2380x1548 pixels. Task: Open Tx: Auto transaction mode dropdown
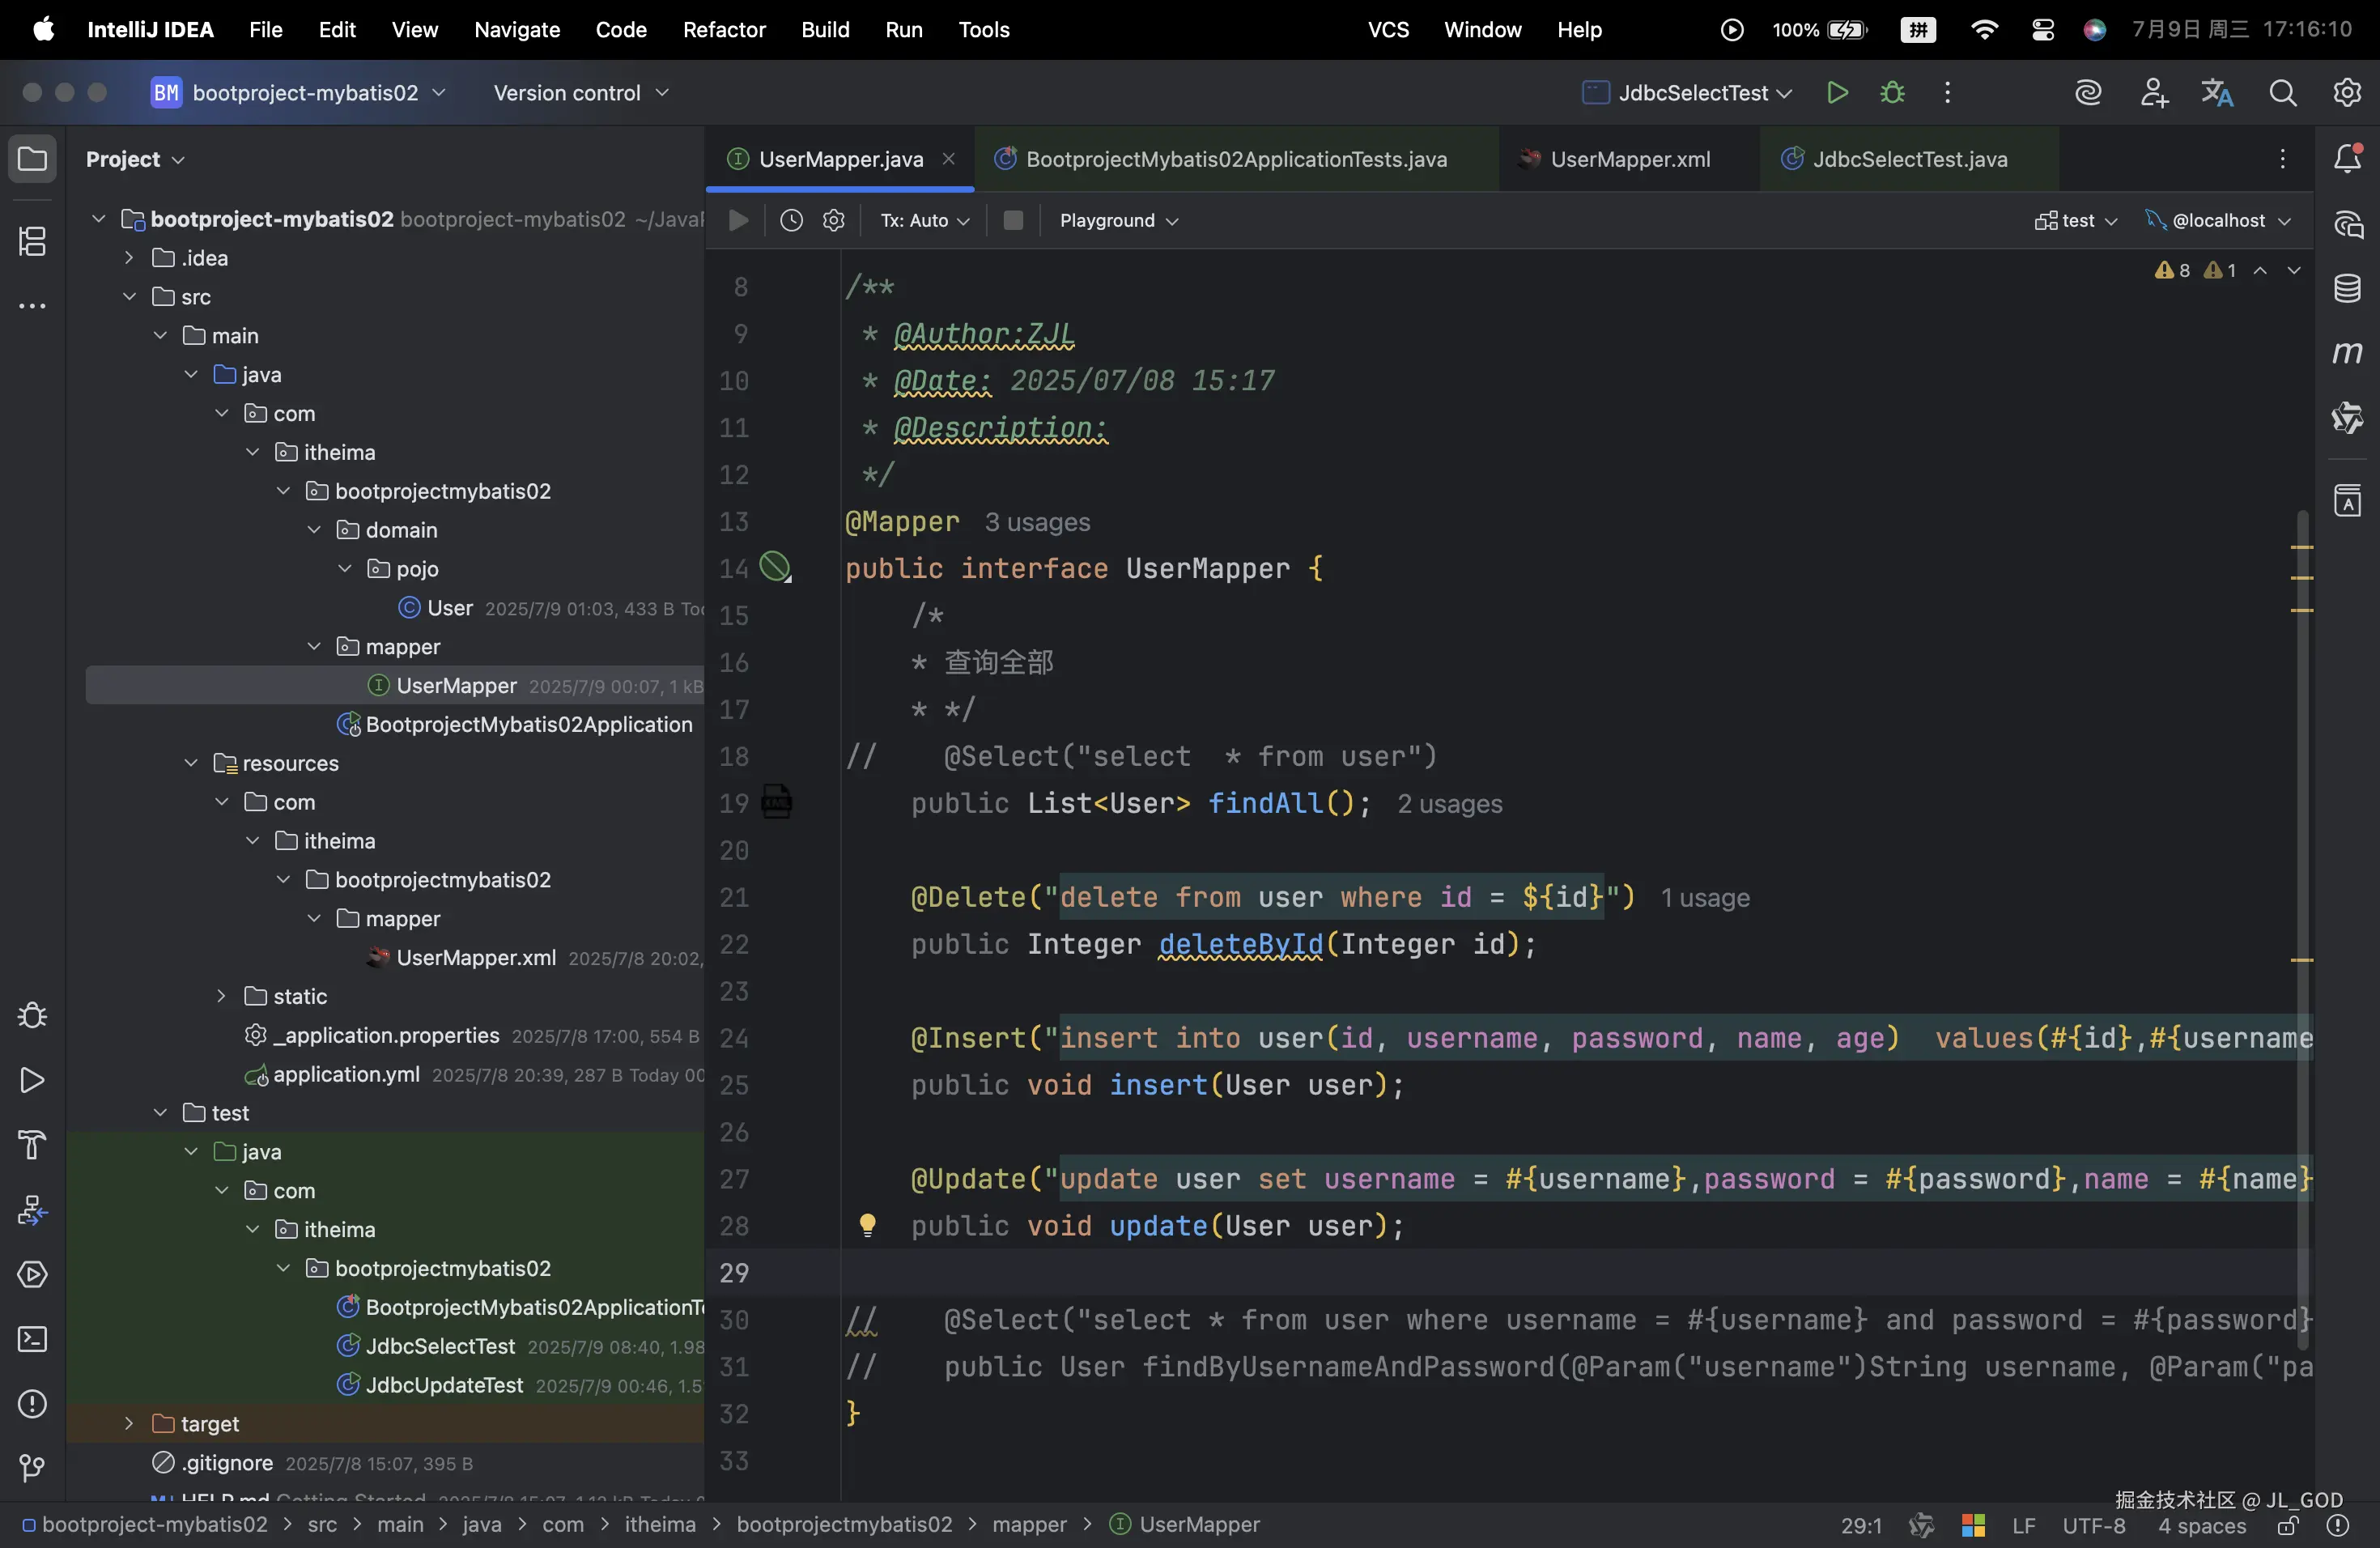point(924,220)
